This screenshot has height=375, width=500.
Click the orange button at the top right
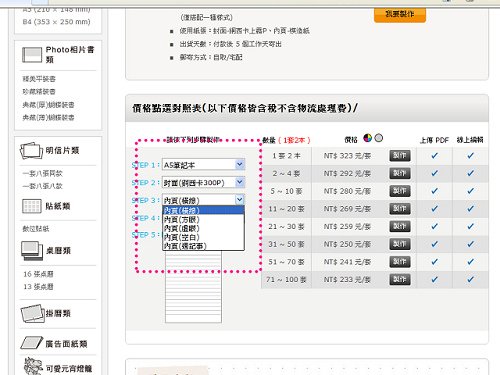tap(400, 14)
